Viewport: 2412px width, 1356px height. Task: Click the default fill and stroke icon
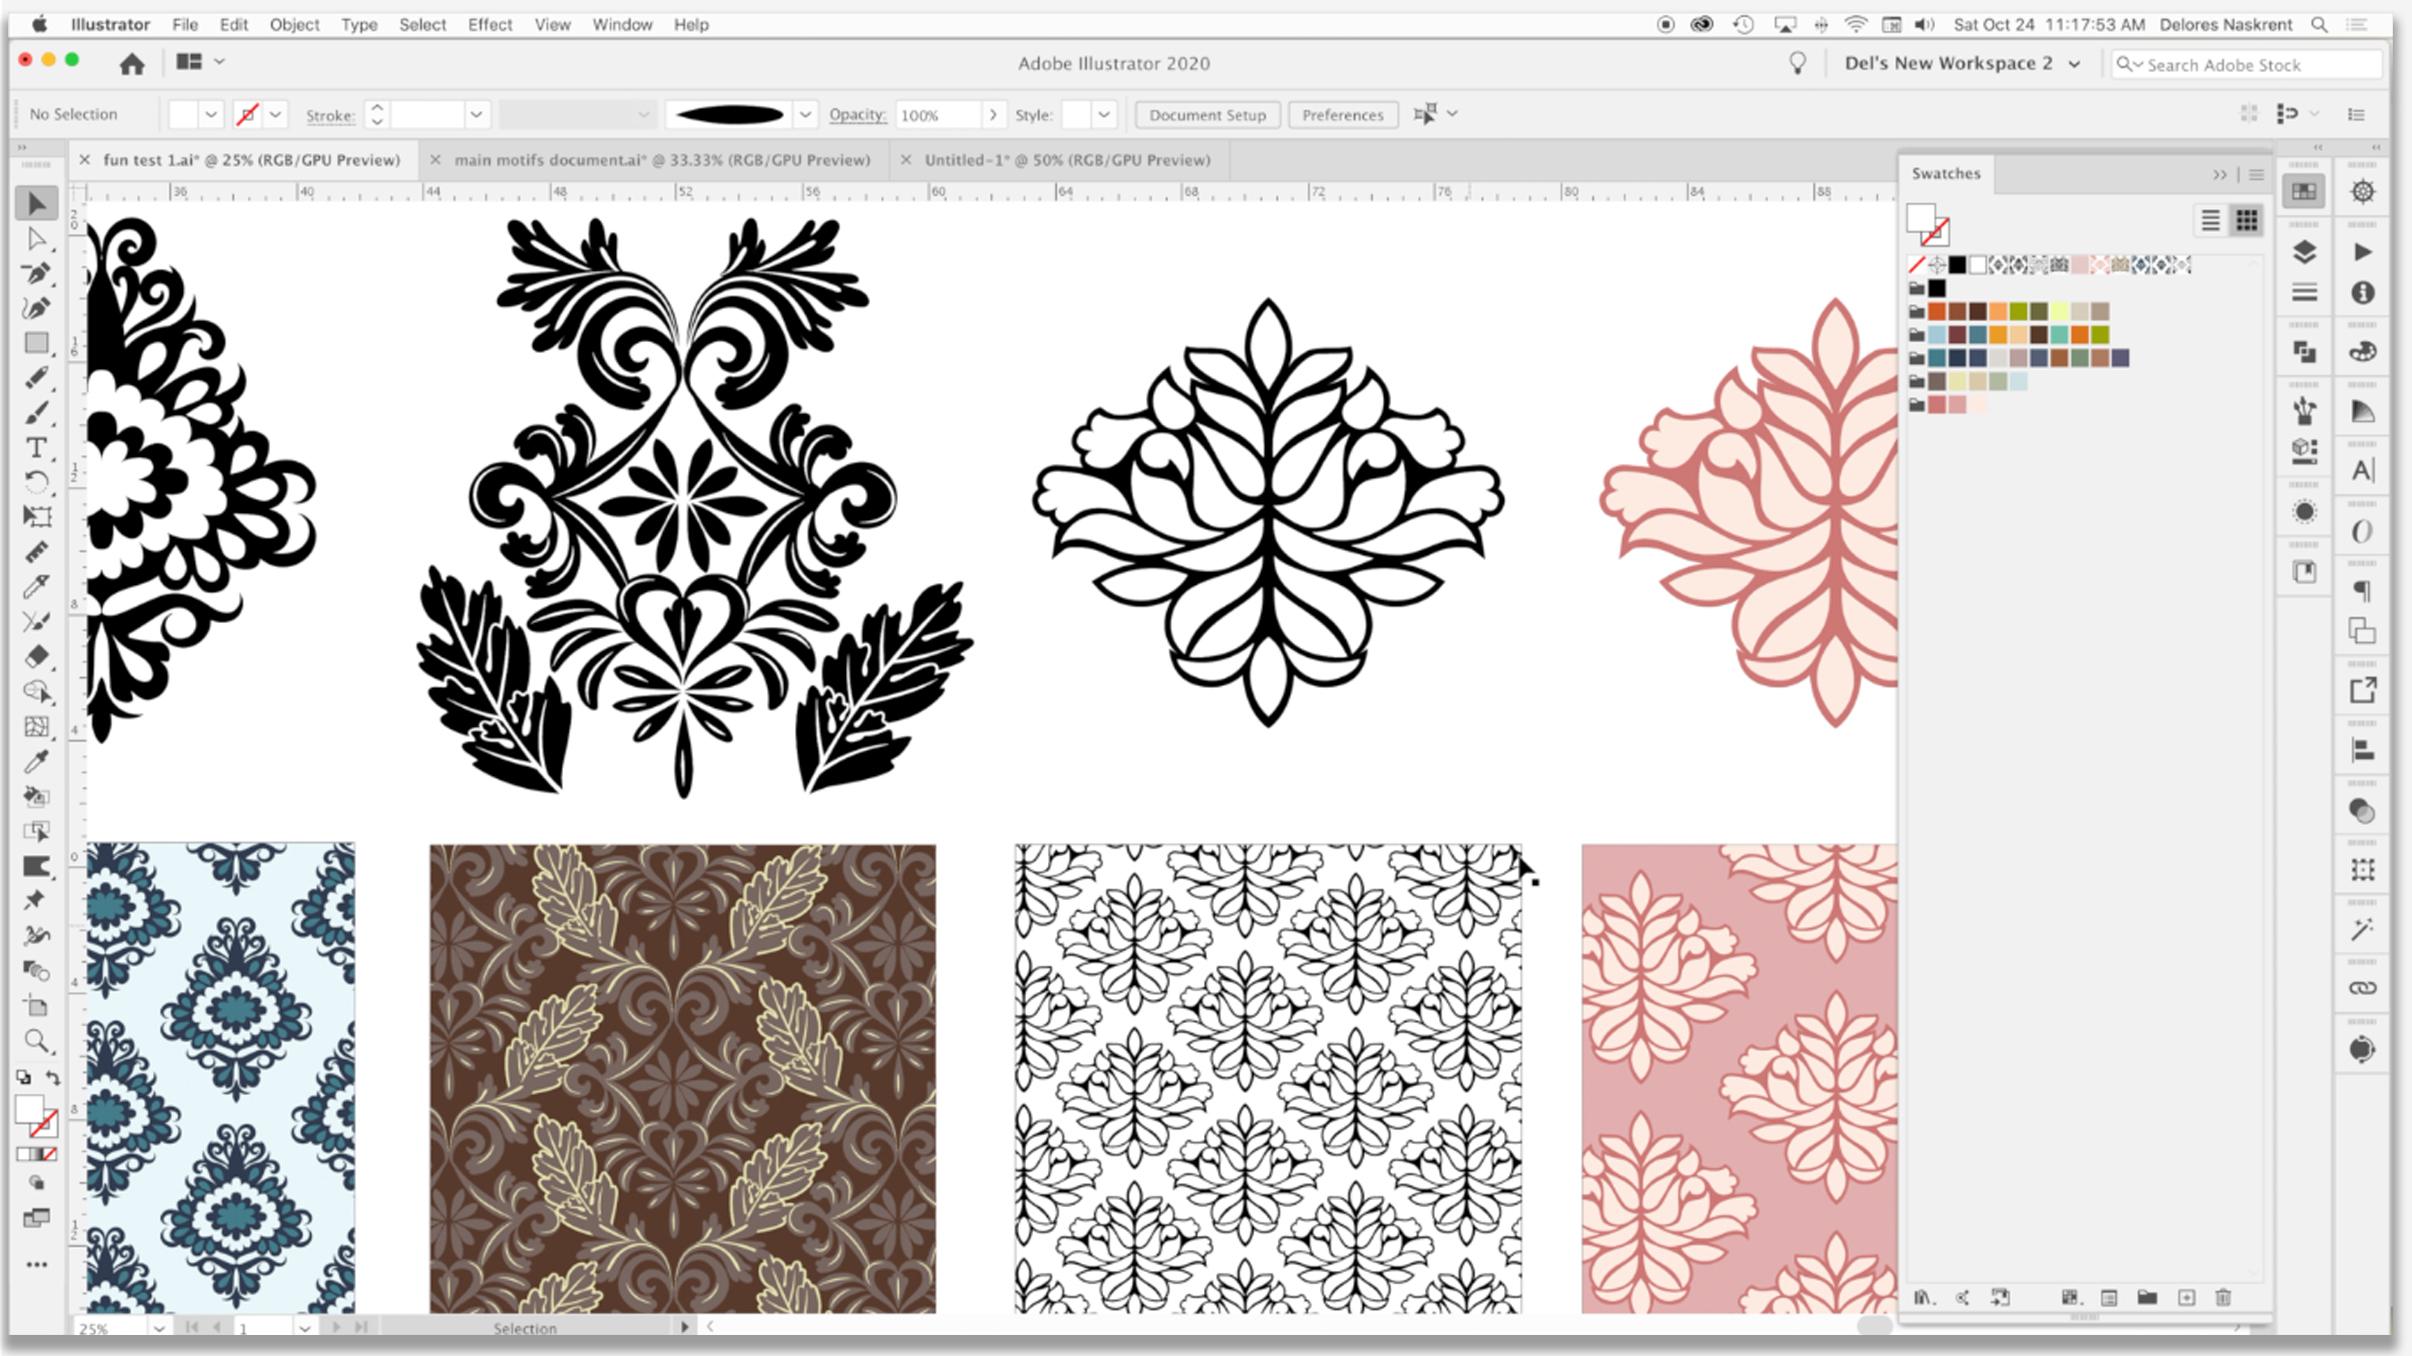point(23,1078)
